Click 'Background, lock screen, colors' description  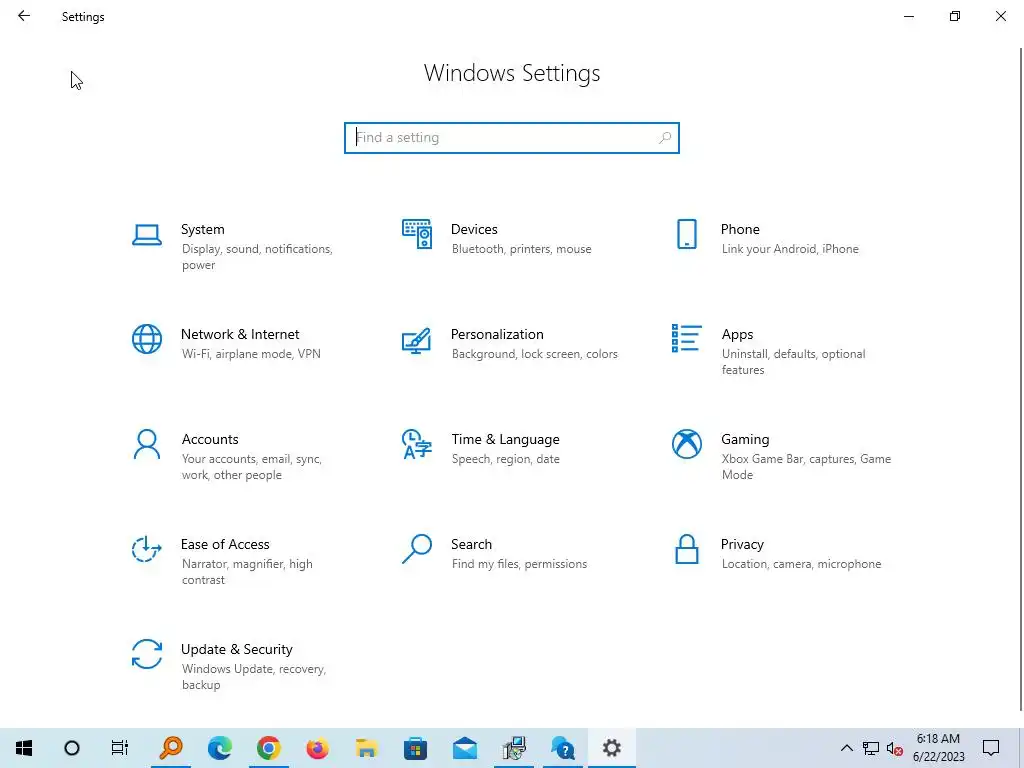pyautogui.click(x=534, y=354)
